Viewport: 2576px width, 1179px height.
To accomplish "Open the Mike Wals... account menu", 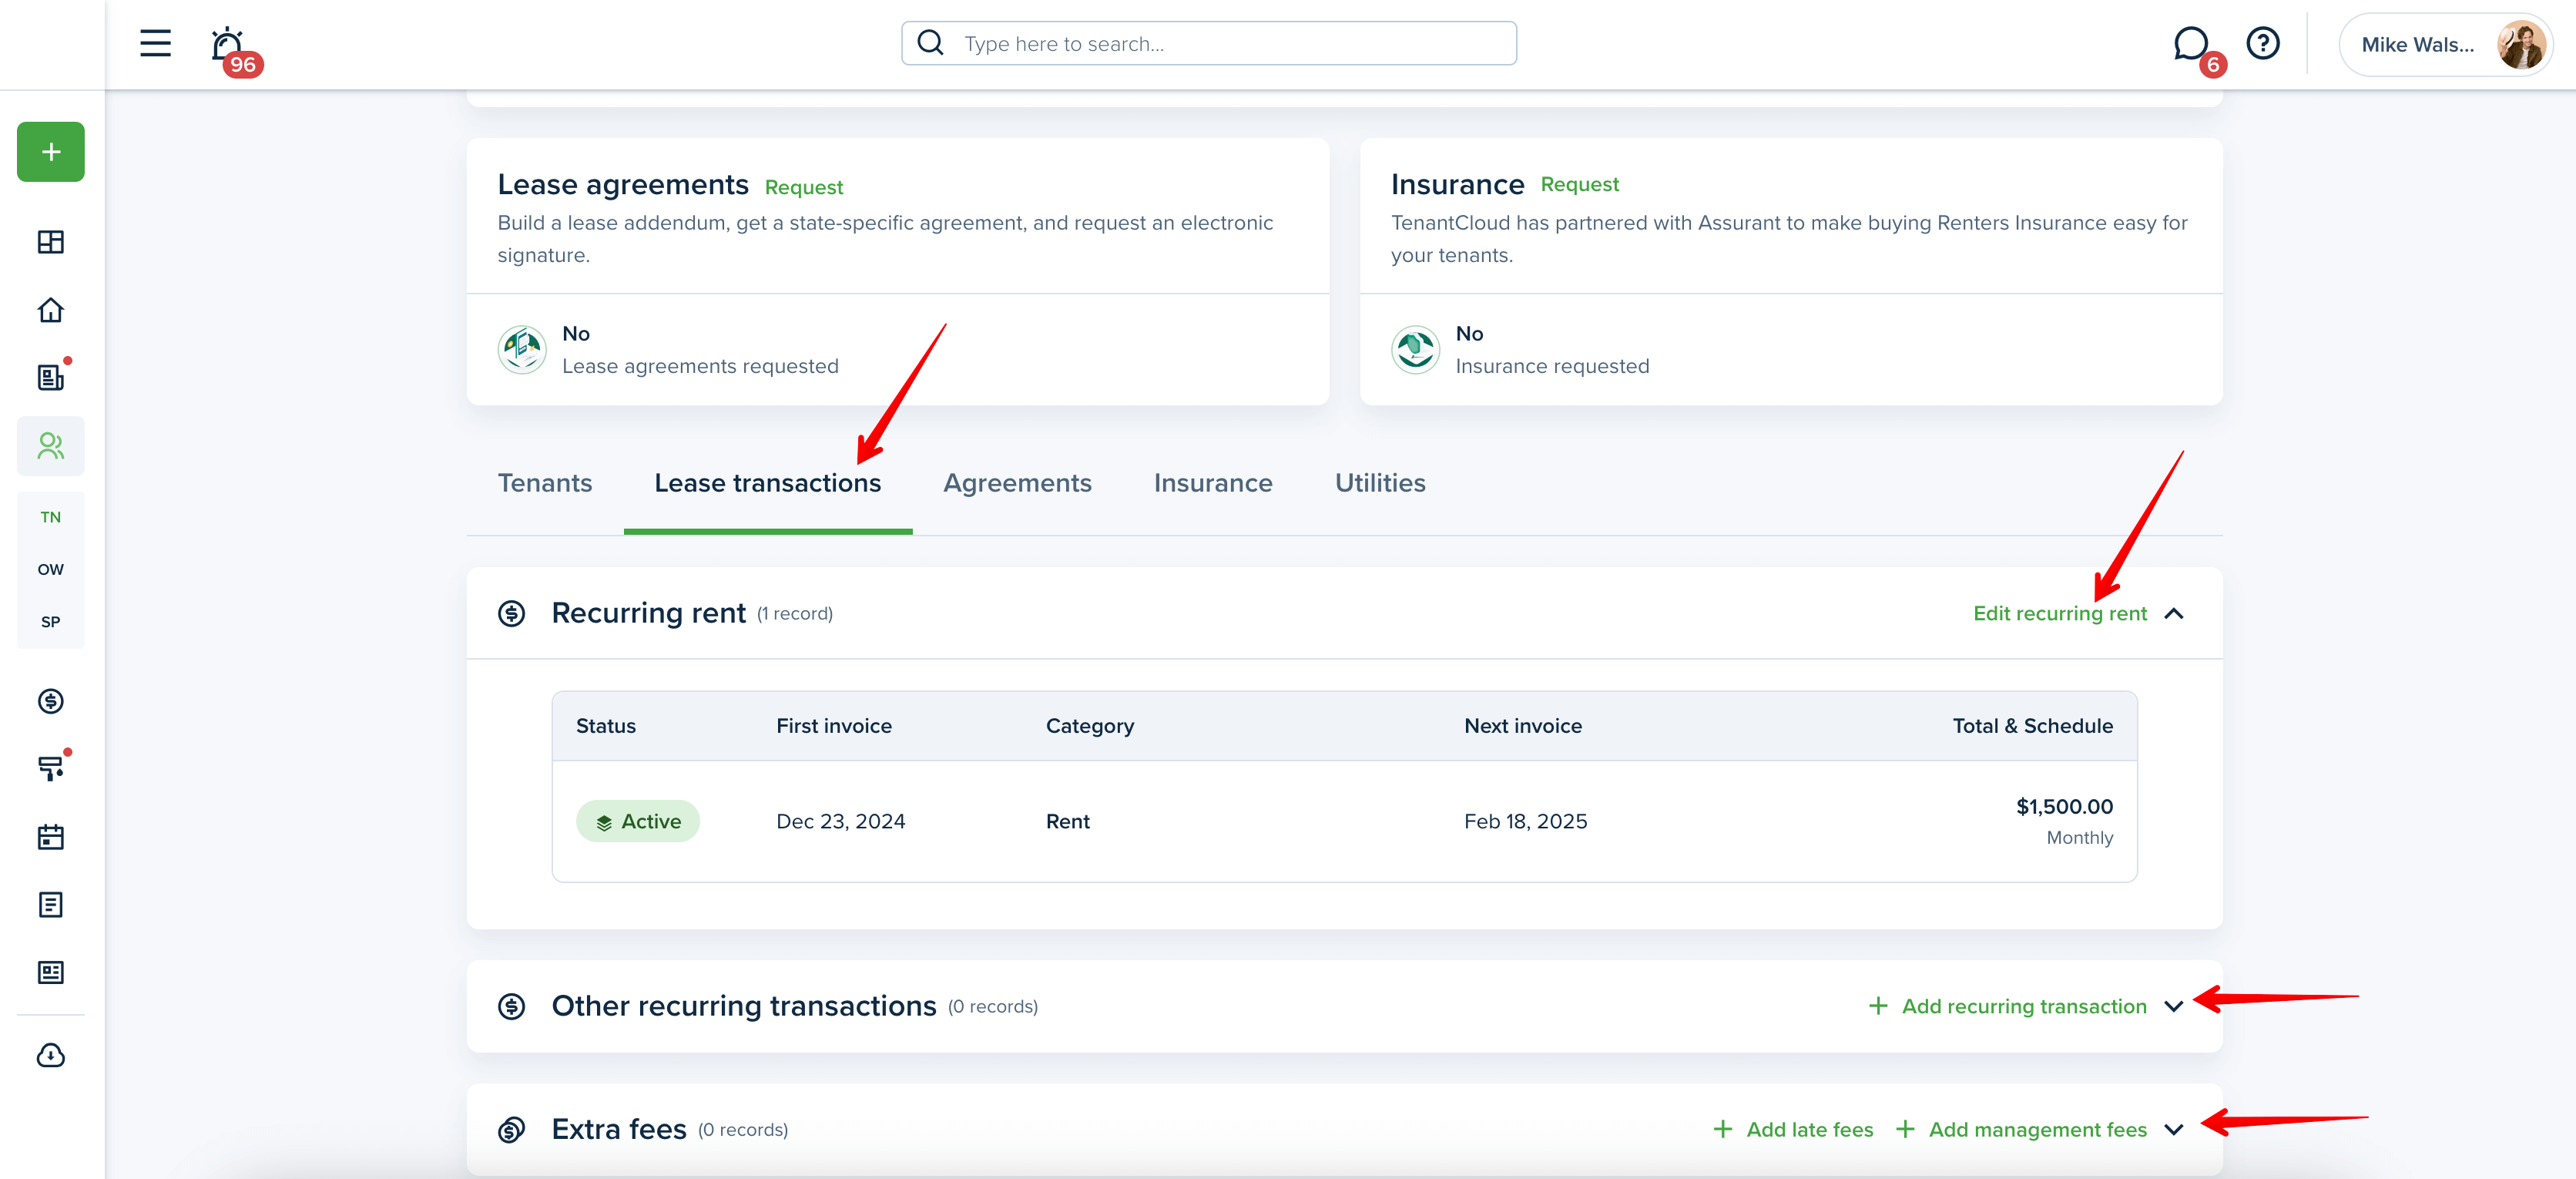I will coord(2445,45).
